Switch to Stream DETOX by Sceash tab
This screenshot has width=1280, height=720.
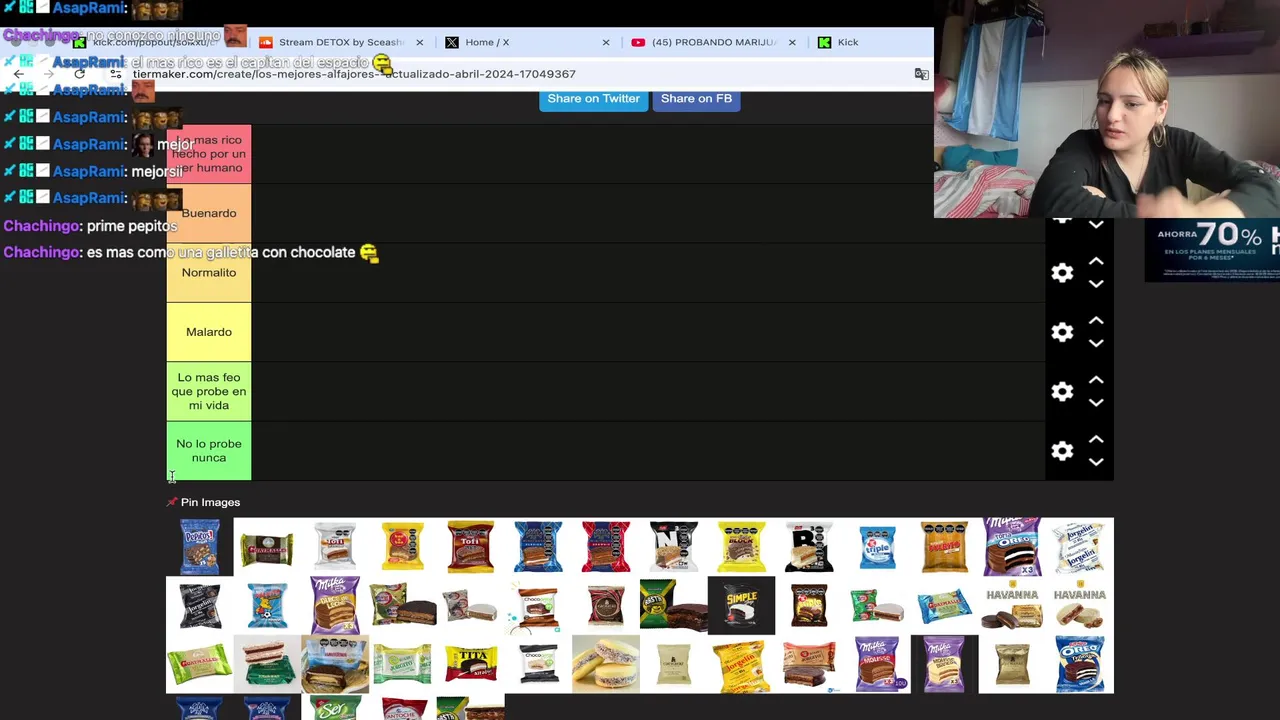pos(340,42)
